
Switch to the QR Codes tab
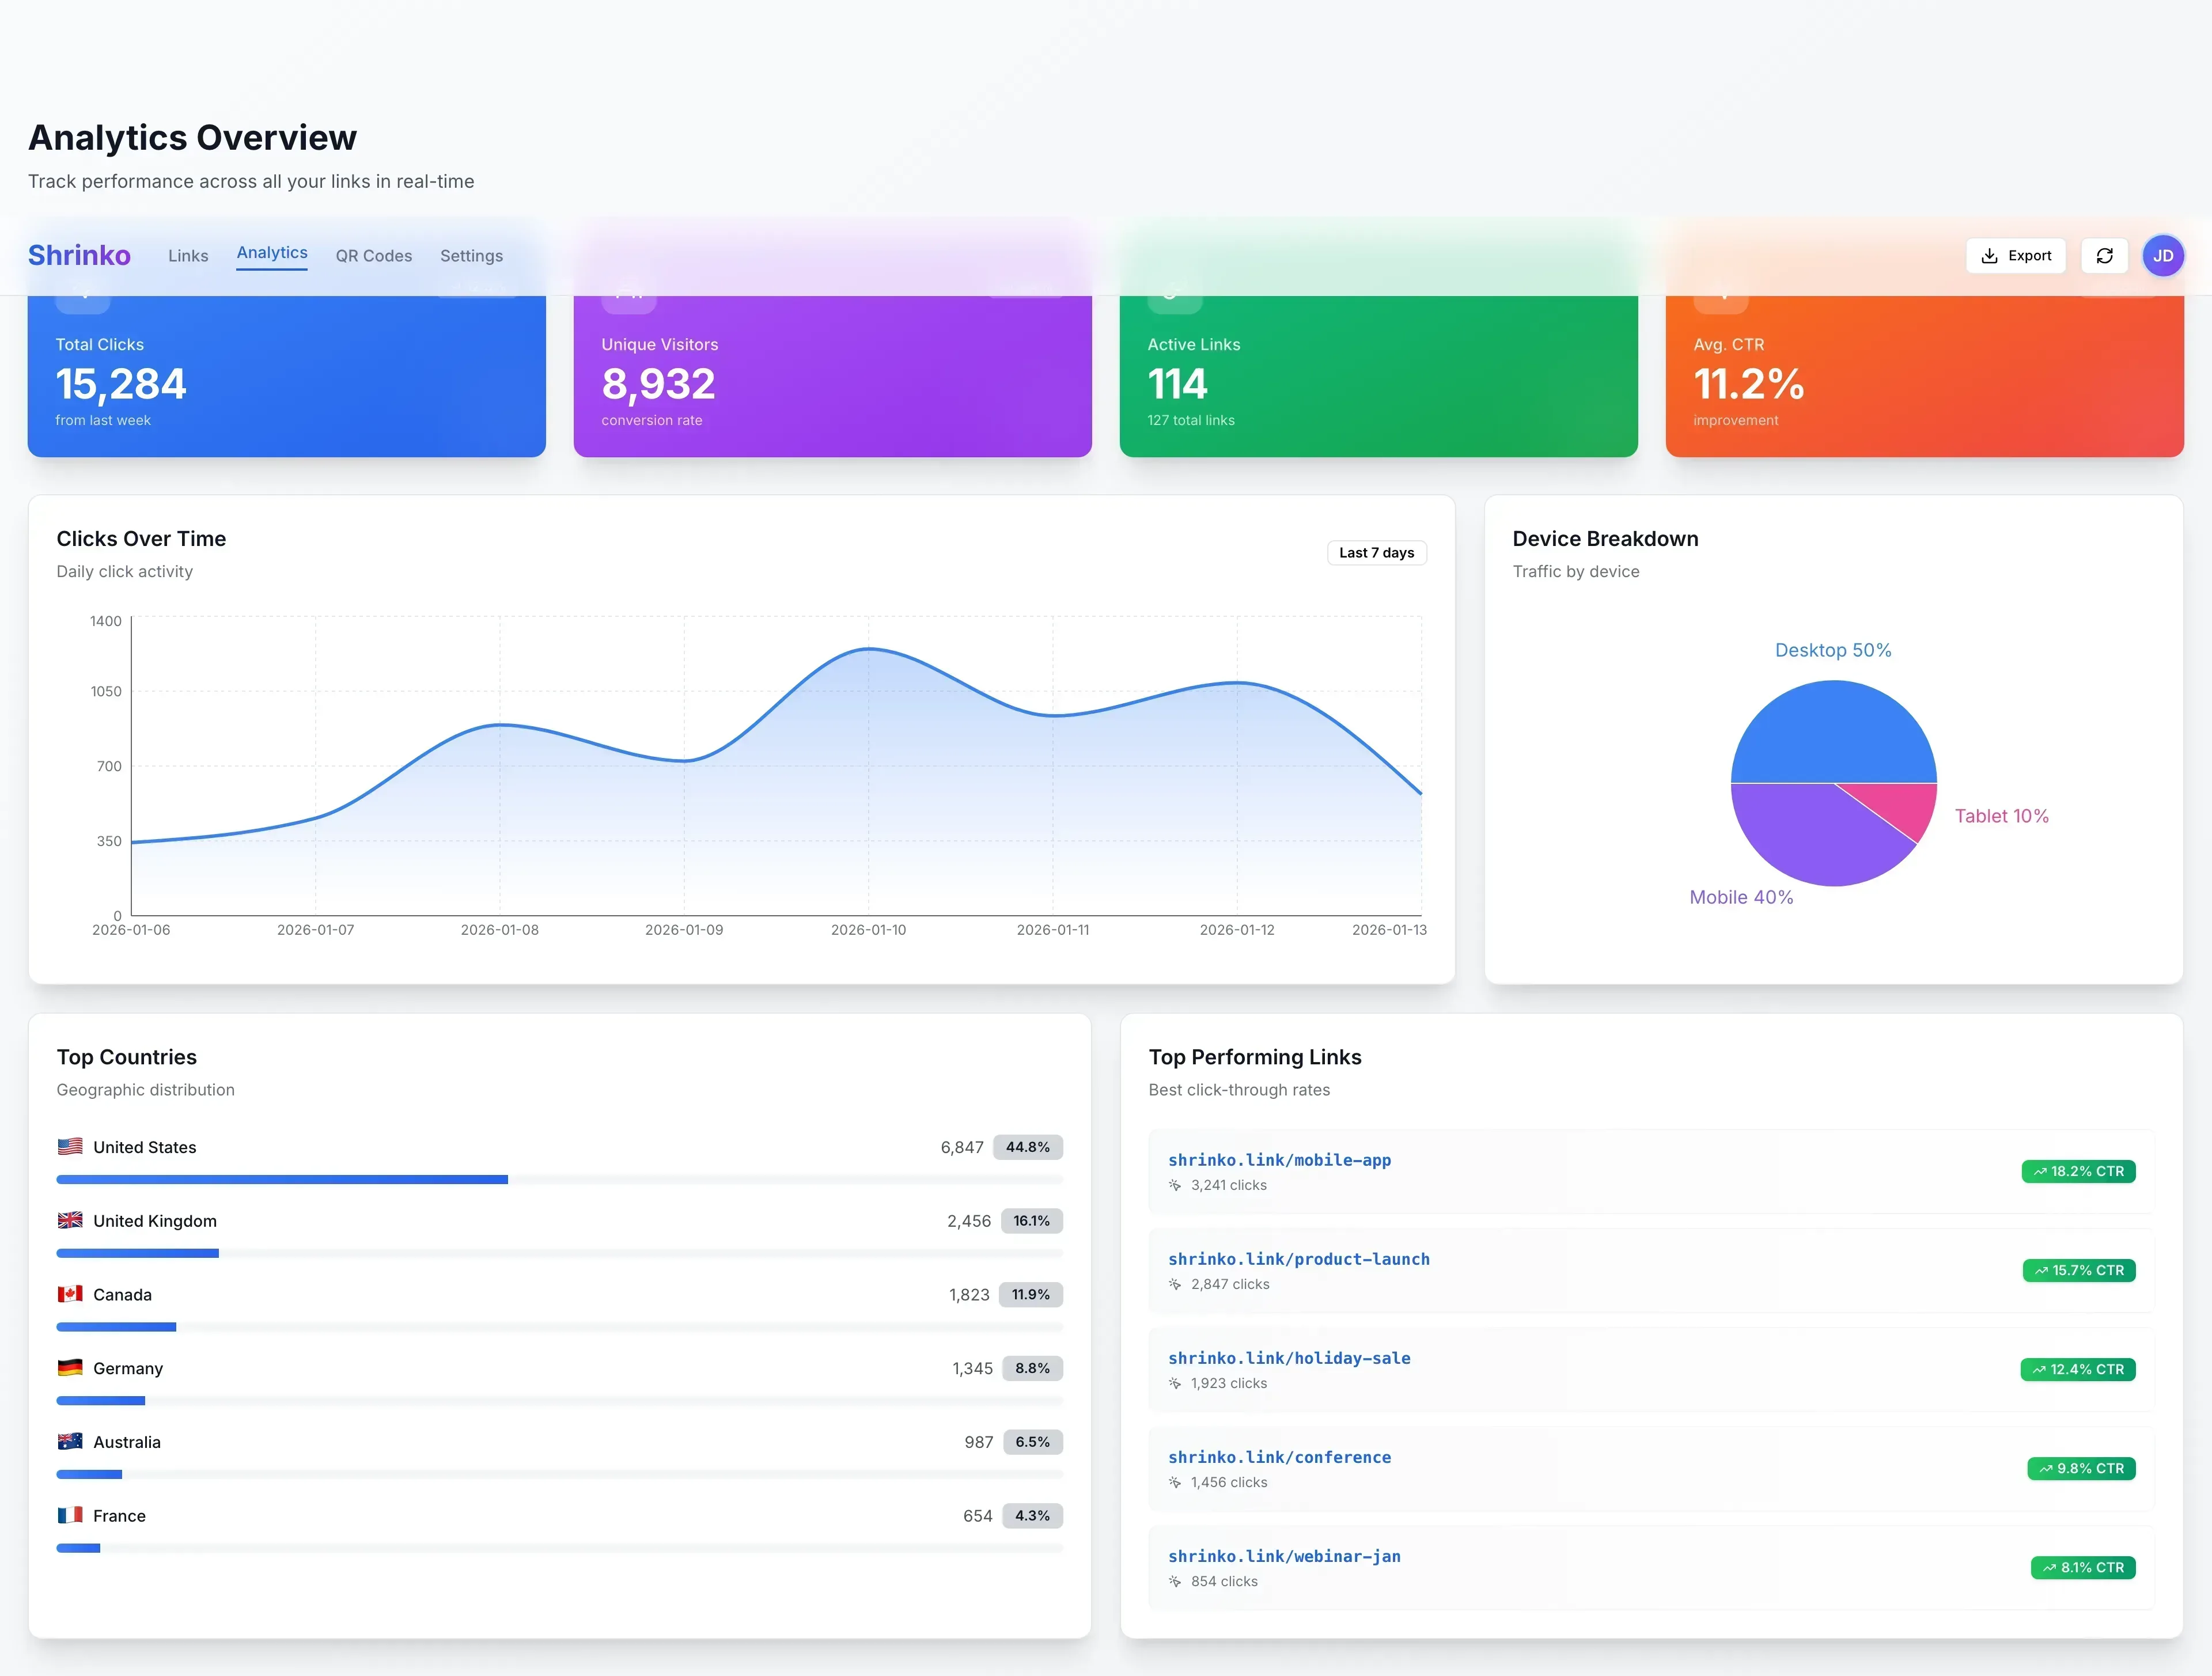374,255
